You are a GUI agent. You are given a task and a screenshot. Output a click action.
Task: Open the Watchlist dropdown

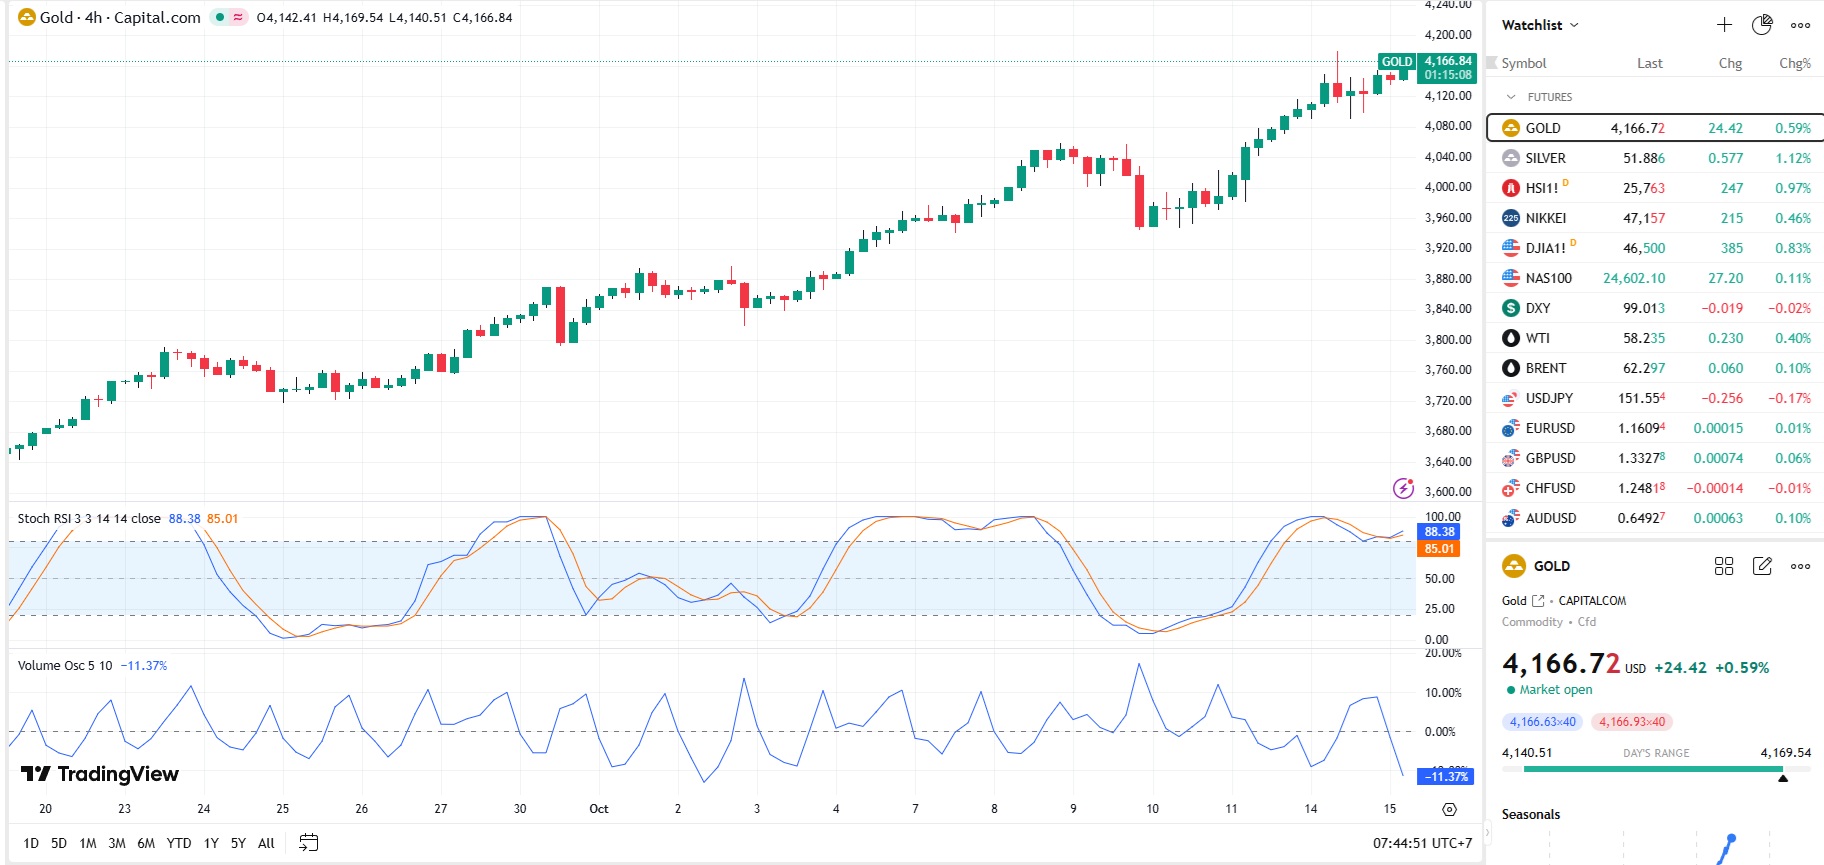coord(1540,25)
